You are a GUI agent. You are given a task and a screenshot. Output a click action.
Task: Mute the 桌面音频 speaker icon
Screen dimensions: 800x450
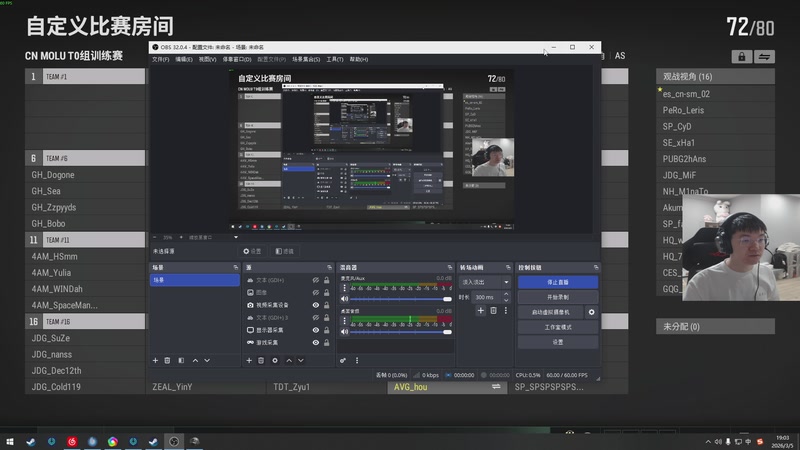(x=345, y=331)
